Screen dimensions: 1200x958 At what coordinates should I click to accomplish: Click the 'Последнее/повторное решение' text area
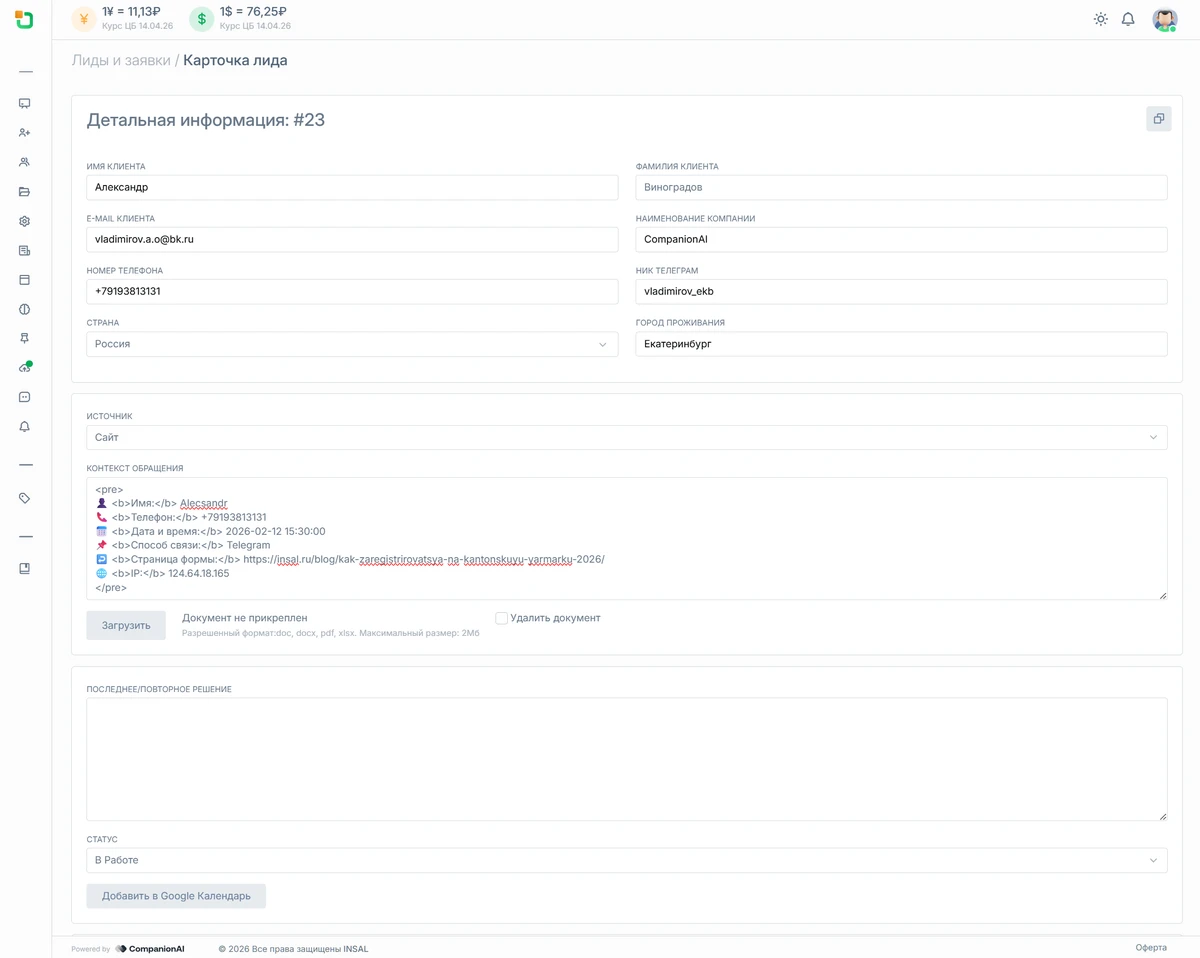click(x=626, y=759)
